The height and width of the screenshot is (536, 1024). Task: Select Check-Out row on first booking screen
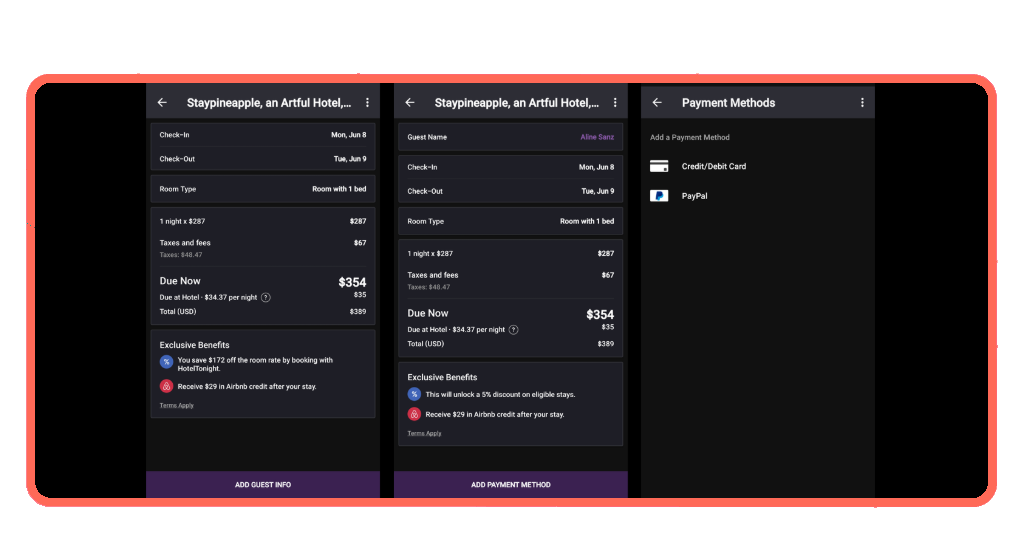(x=263, y=159)
